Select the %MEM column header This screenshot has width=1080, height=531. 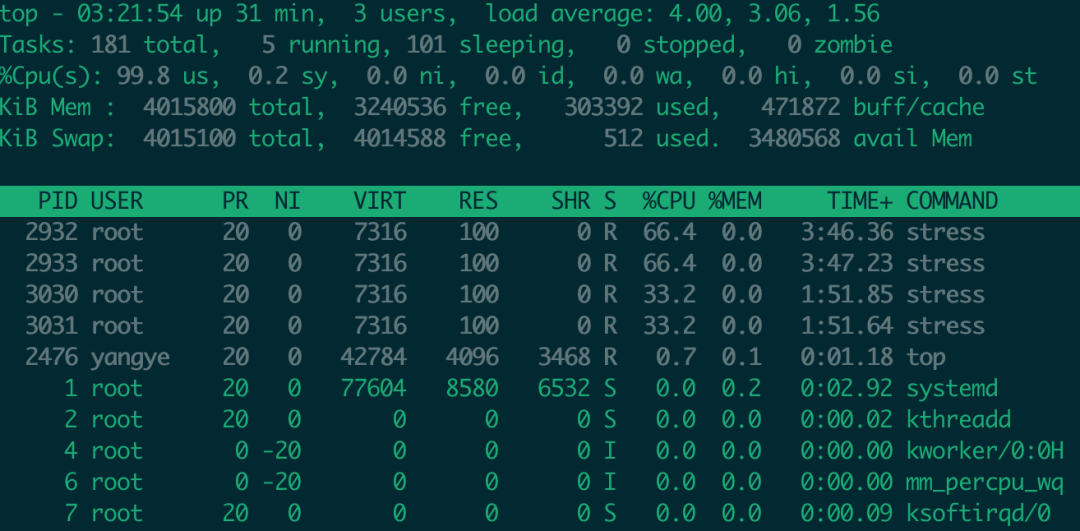point(735,201)
